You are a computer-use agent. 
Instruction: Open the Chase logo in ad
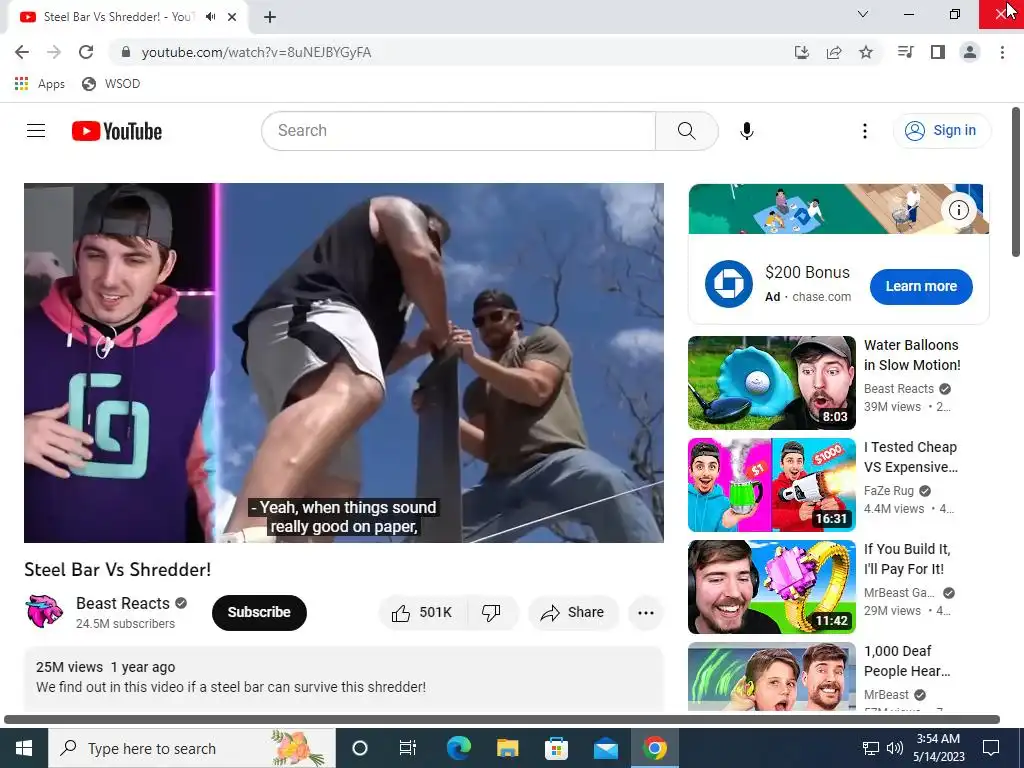click(729, 284)
